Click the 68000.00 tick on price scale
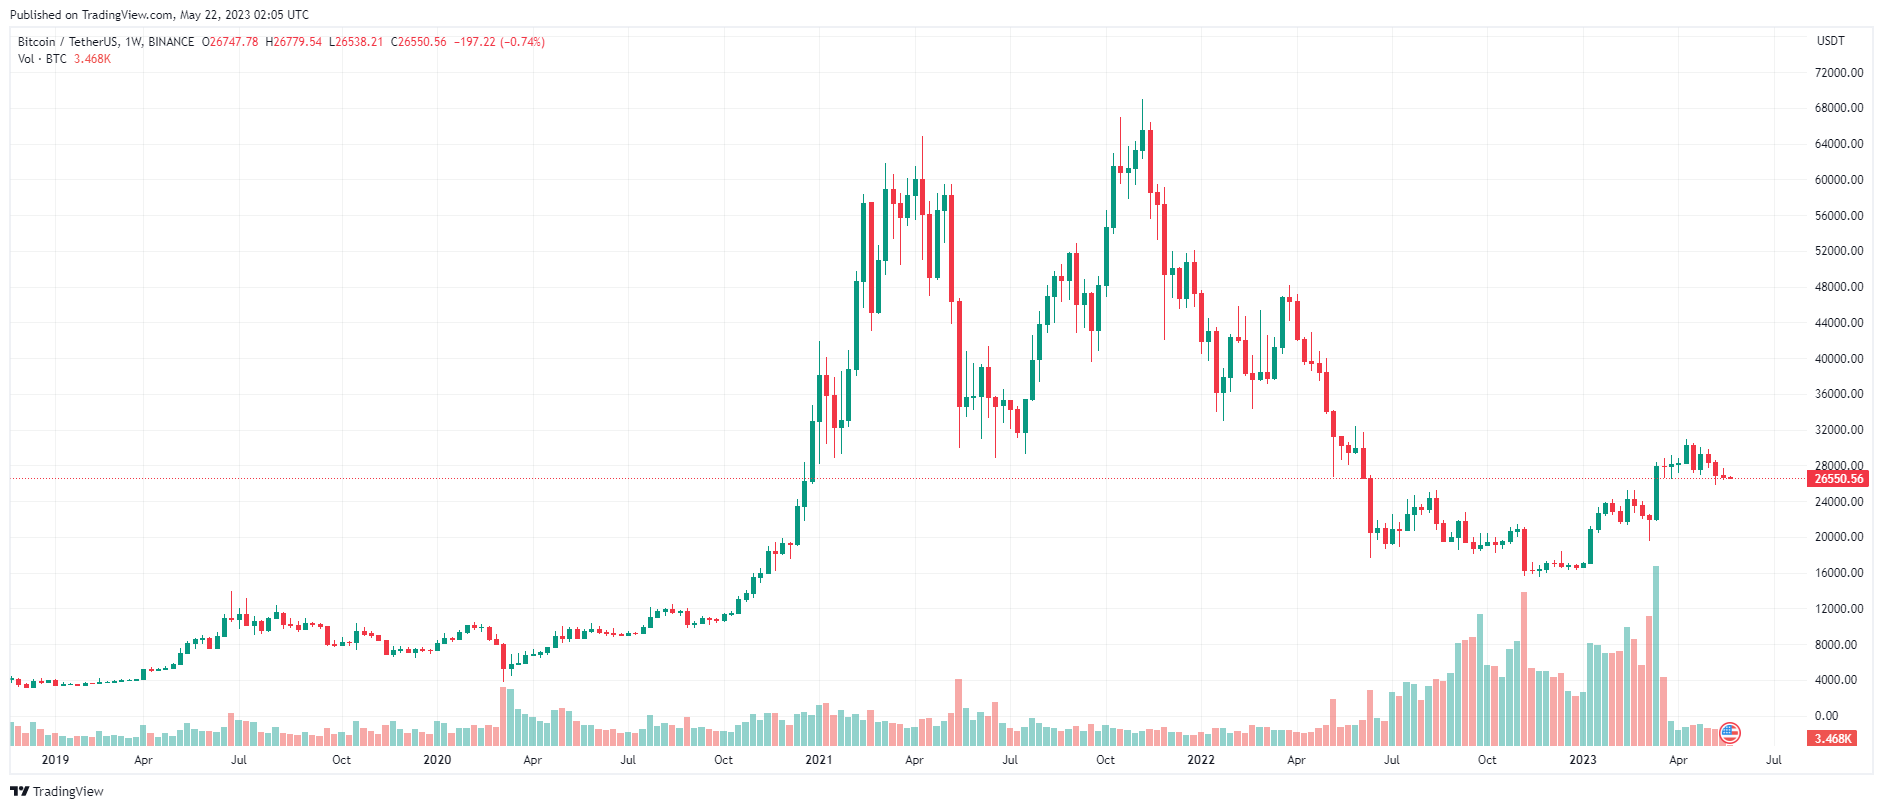The width and height of the screenshot is (1883, 809). [1839, 108]
